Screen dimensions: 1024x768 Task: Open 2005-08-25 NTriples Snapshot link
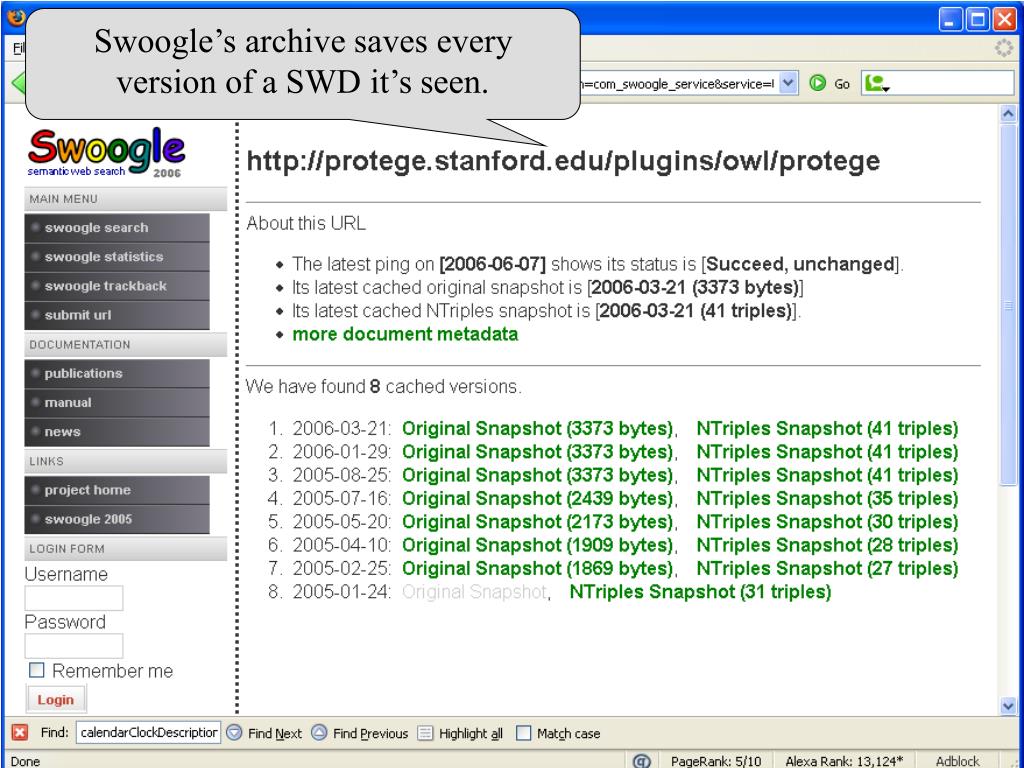tap(827, 475)
